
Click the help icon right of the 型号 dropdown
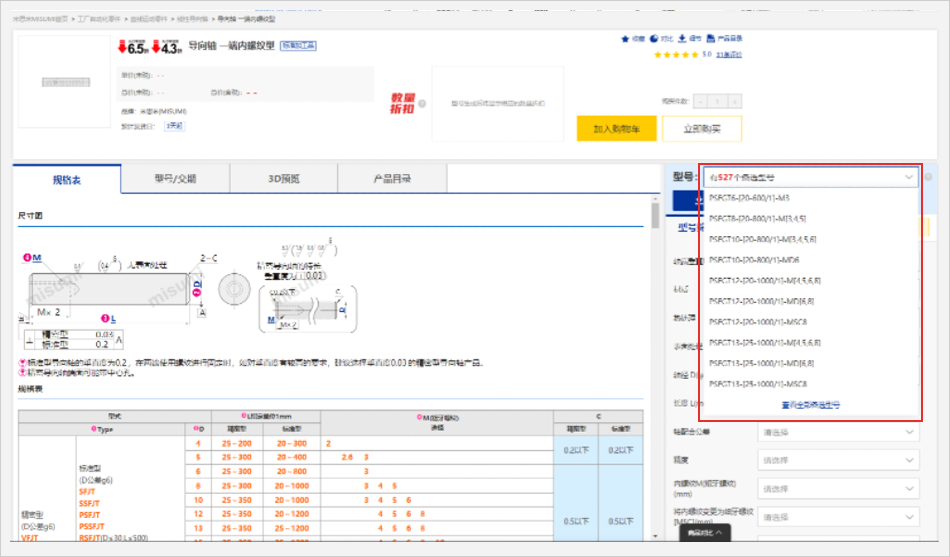[929, 177]
